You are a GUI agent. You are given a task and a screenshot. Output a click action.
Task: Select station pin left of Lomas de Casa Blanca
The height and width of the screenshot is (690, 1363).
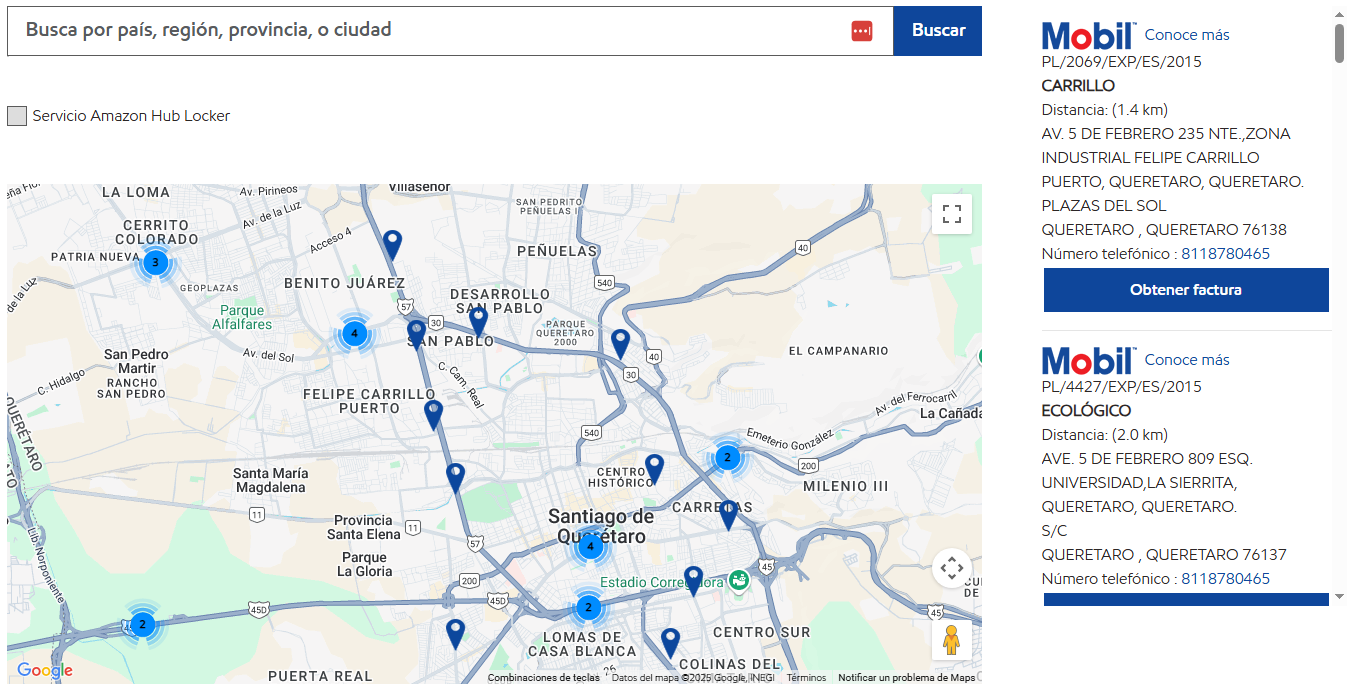[x=455, y=633]
